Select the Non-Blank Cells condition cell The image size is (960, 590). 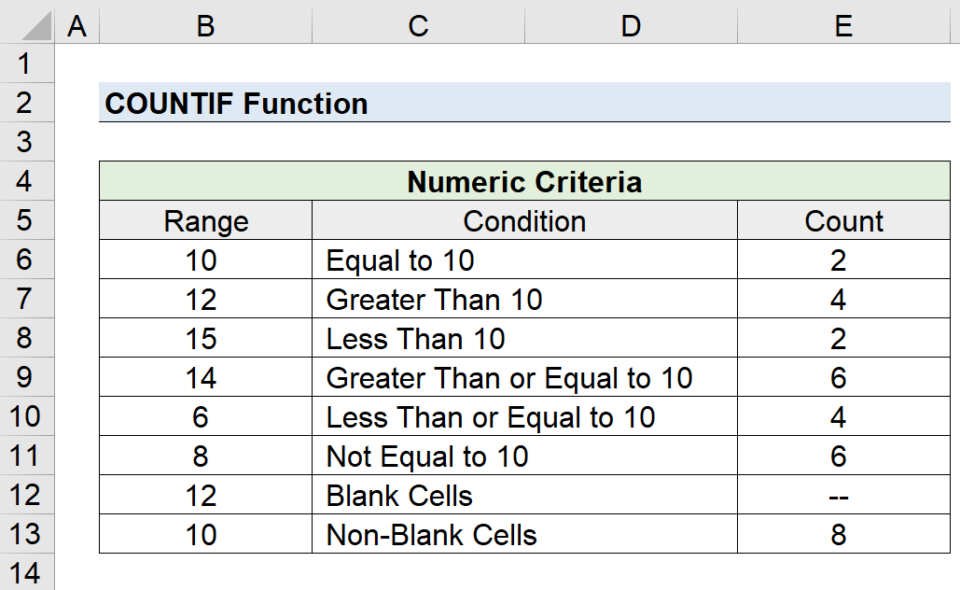(524, 534)
